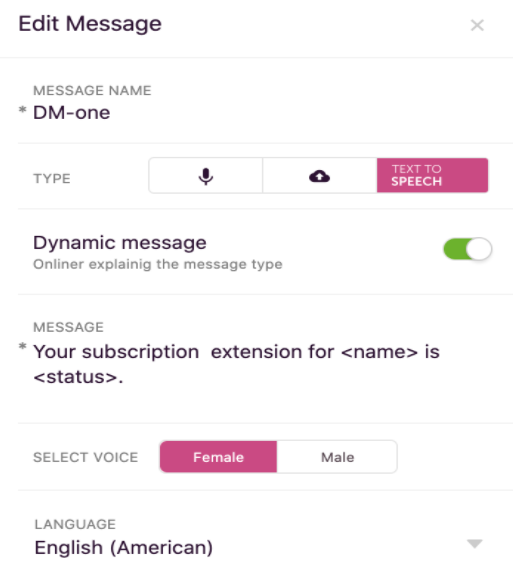Choose the Female voice option
Image resolution: width=513 pixels, height=567 pixels.
218,457
